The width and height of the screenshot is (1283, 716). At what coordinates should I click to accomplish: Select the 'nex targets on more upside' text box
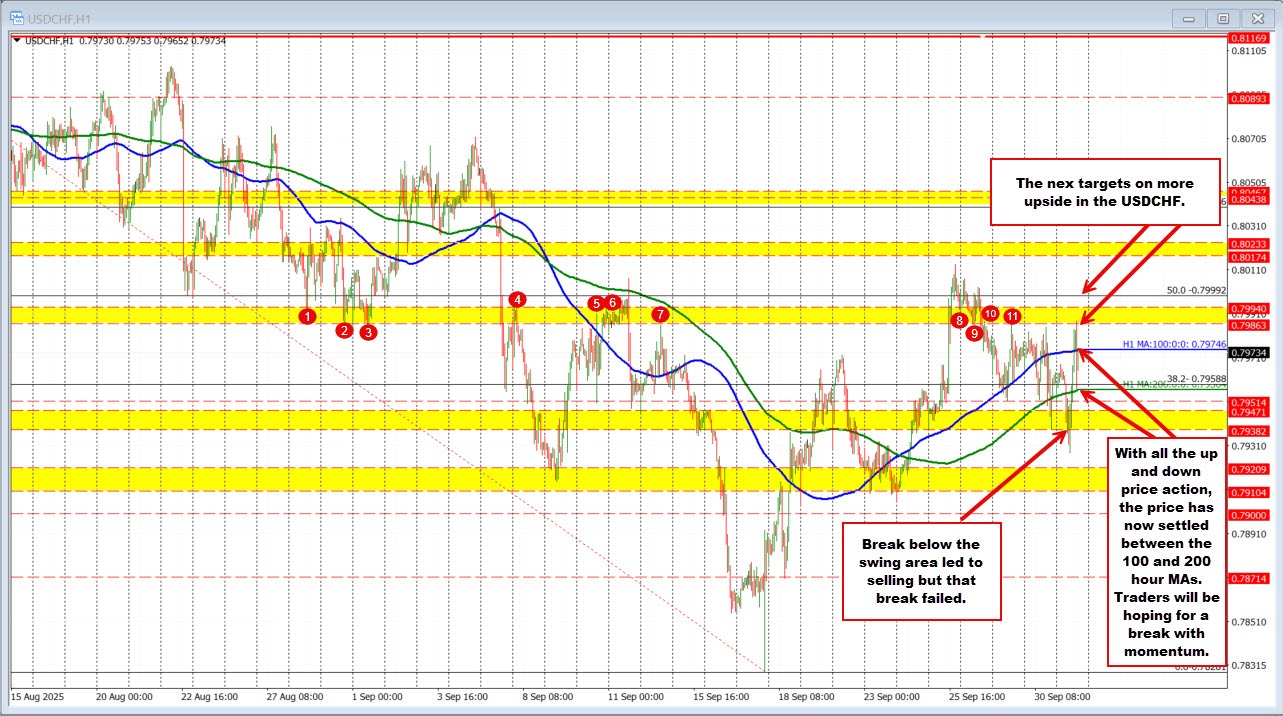tap(1105, 192)
